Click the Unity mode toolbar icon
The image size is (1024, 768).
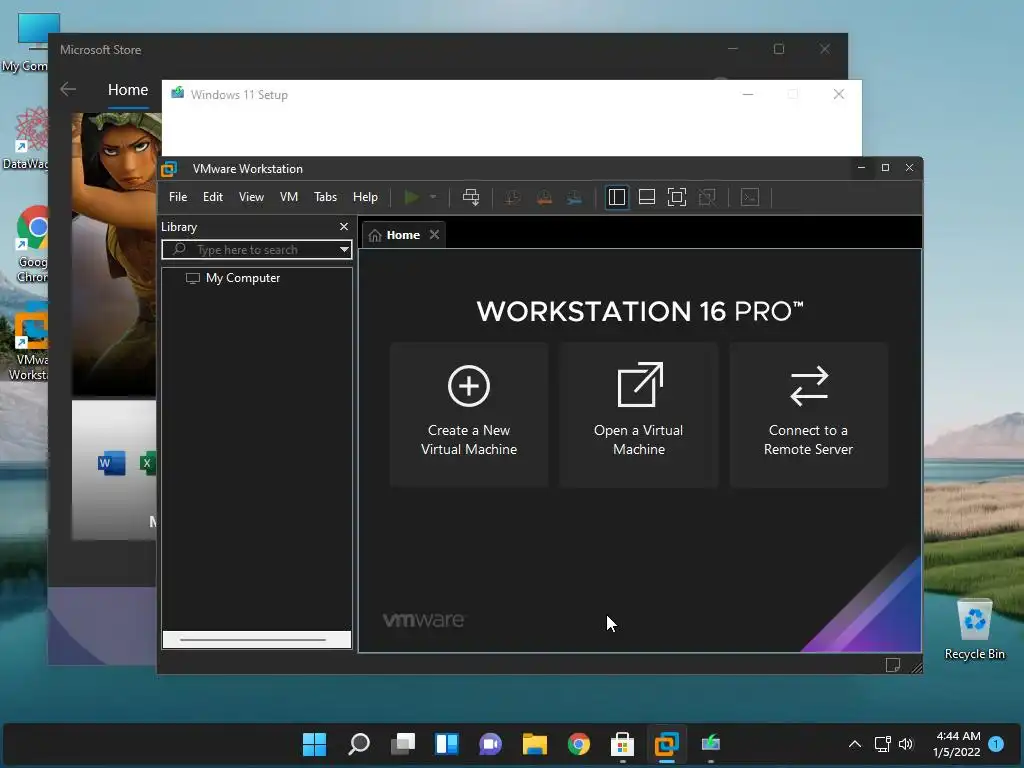tap(707, 197)
